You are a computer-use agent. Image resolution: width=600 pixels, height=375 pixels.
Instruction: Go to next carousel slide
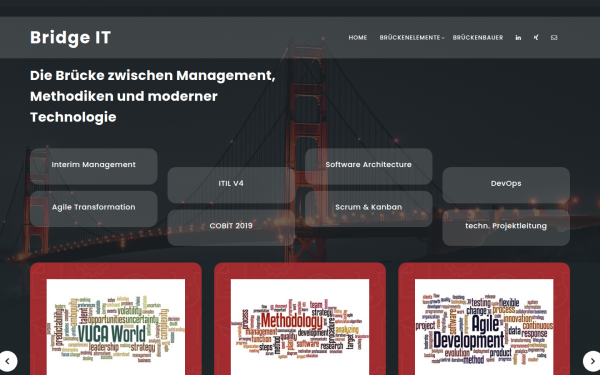point(592,361)
